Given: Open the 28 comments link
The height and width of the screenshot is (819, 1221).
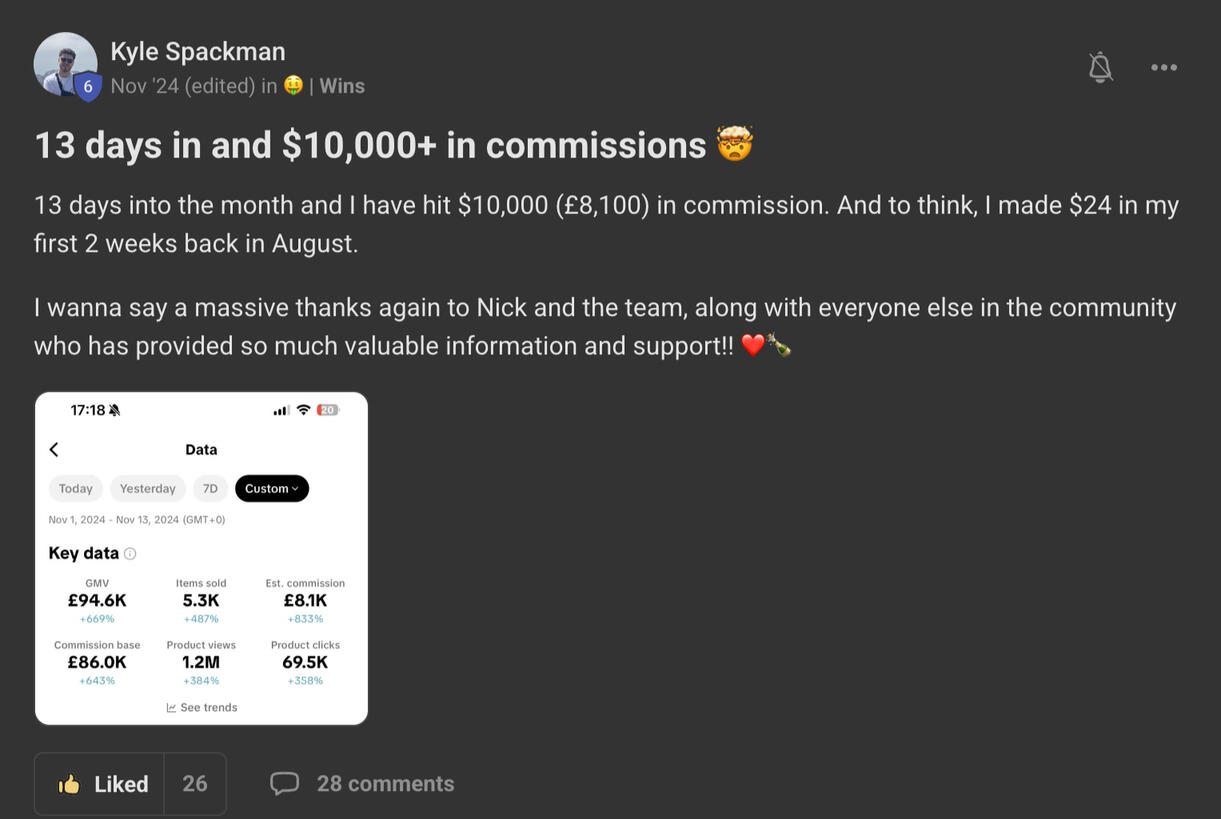Looking at the screenshot, I should point(385,784).
